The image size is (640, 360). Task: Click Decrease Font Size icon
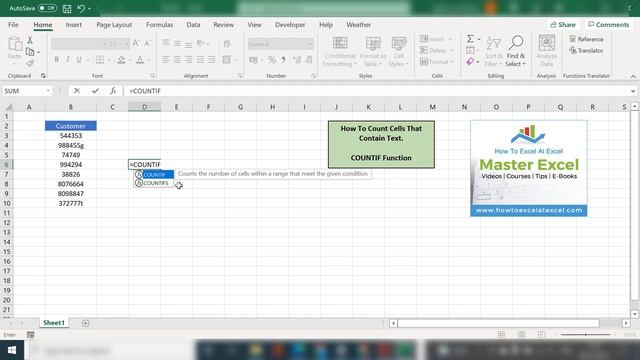(147, 43)
